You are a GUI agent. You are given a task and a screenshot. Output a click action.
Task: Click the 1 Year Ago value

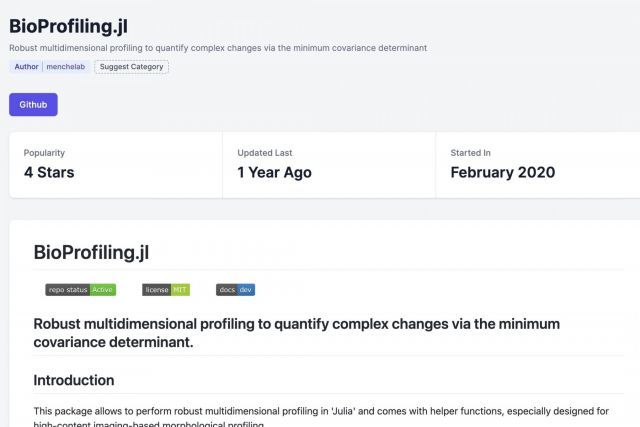click(x=274, y=172)
